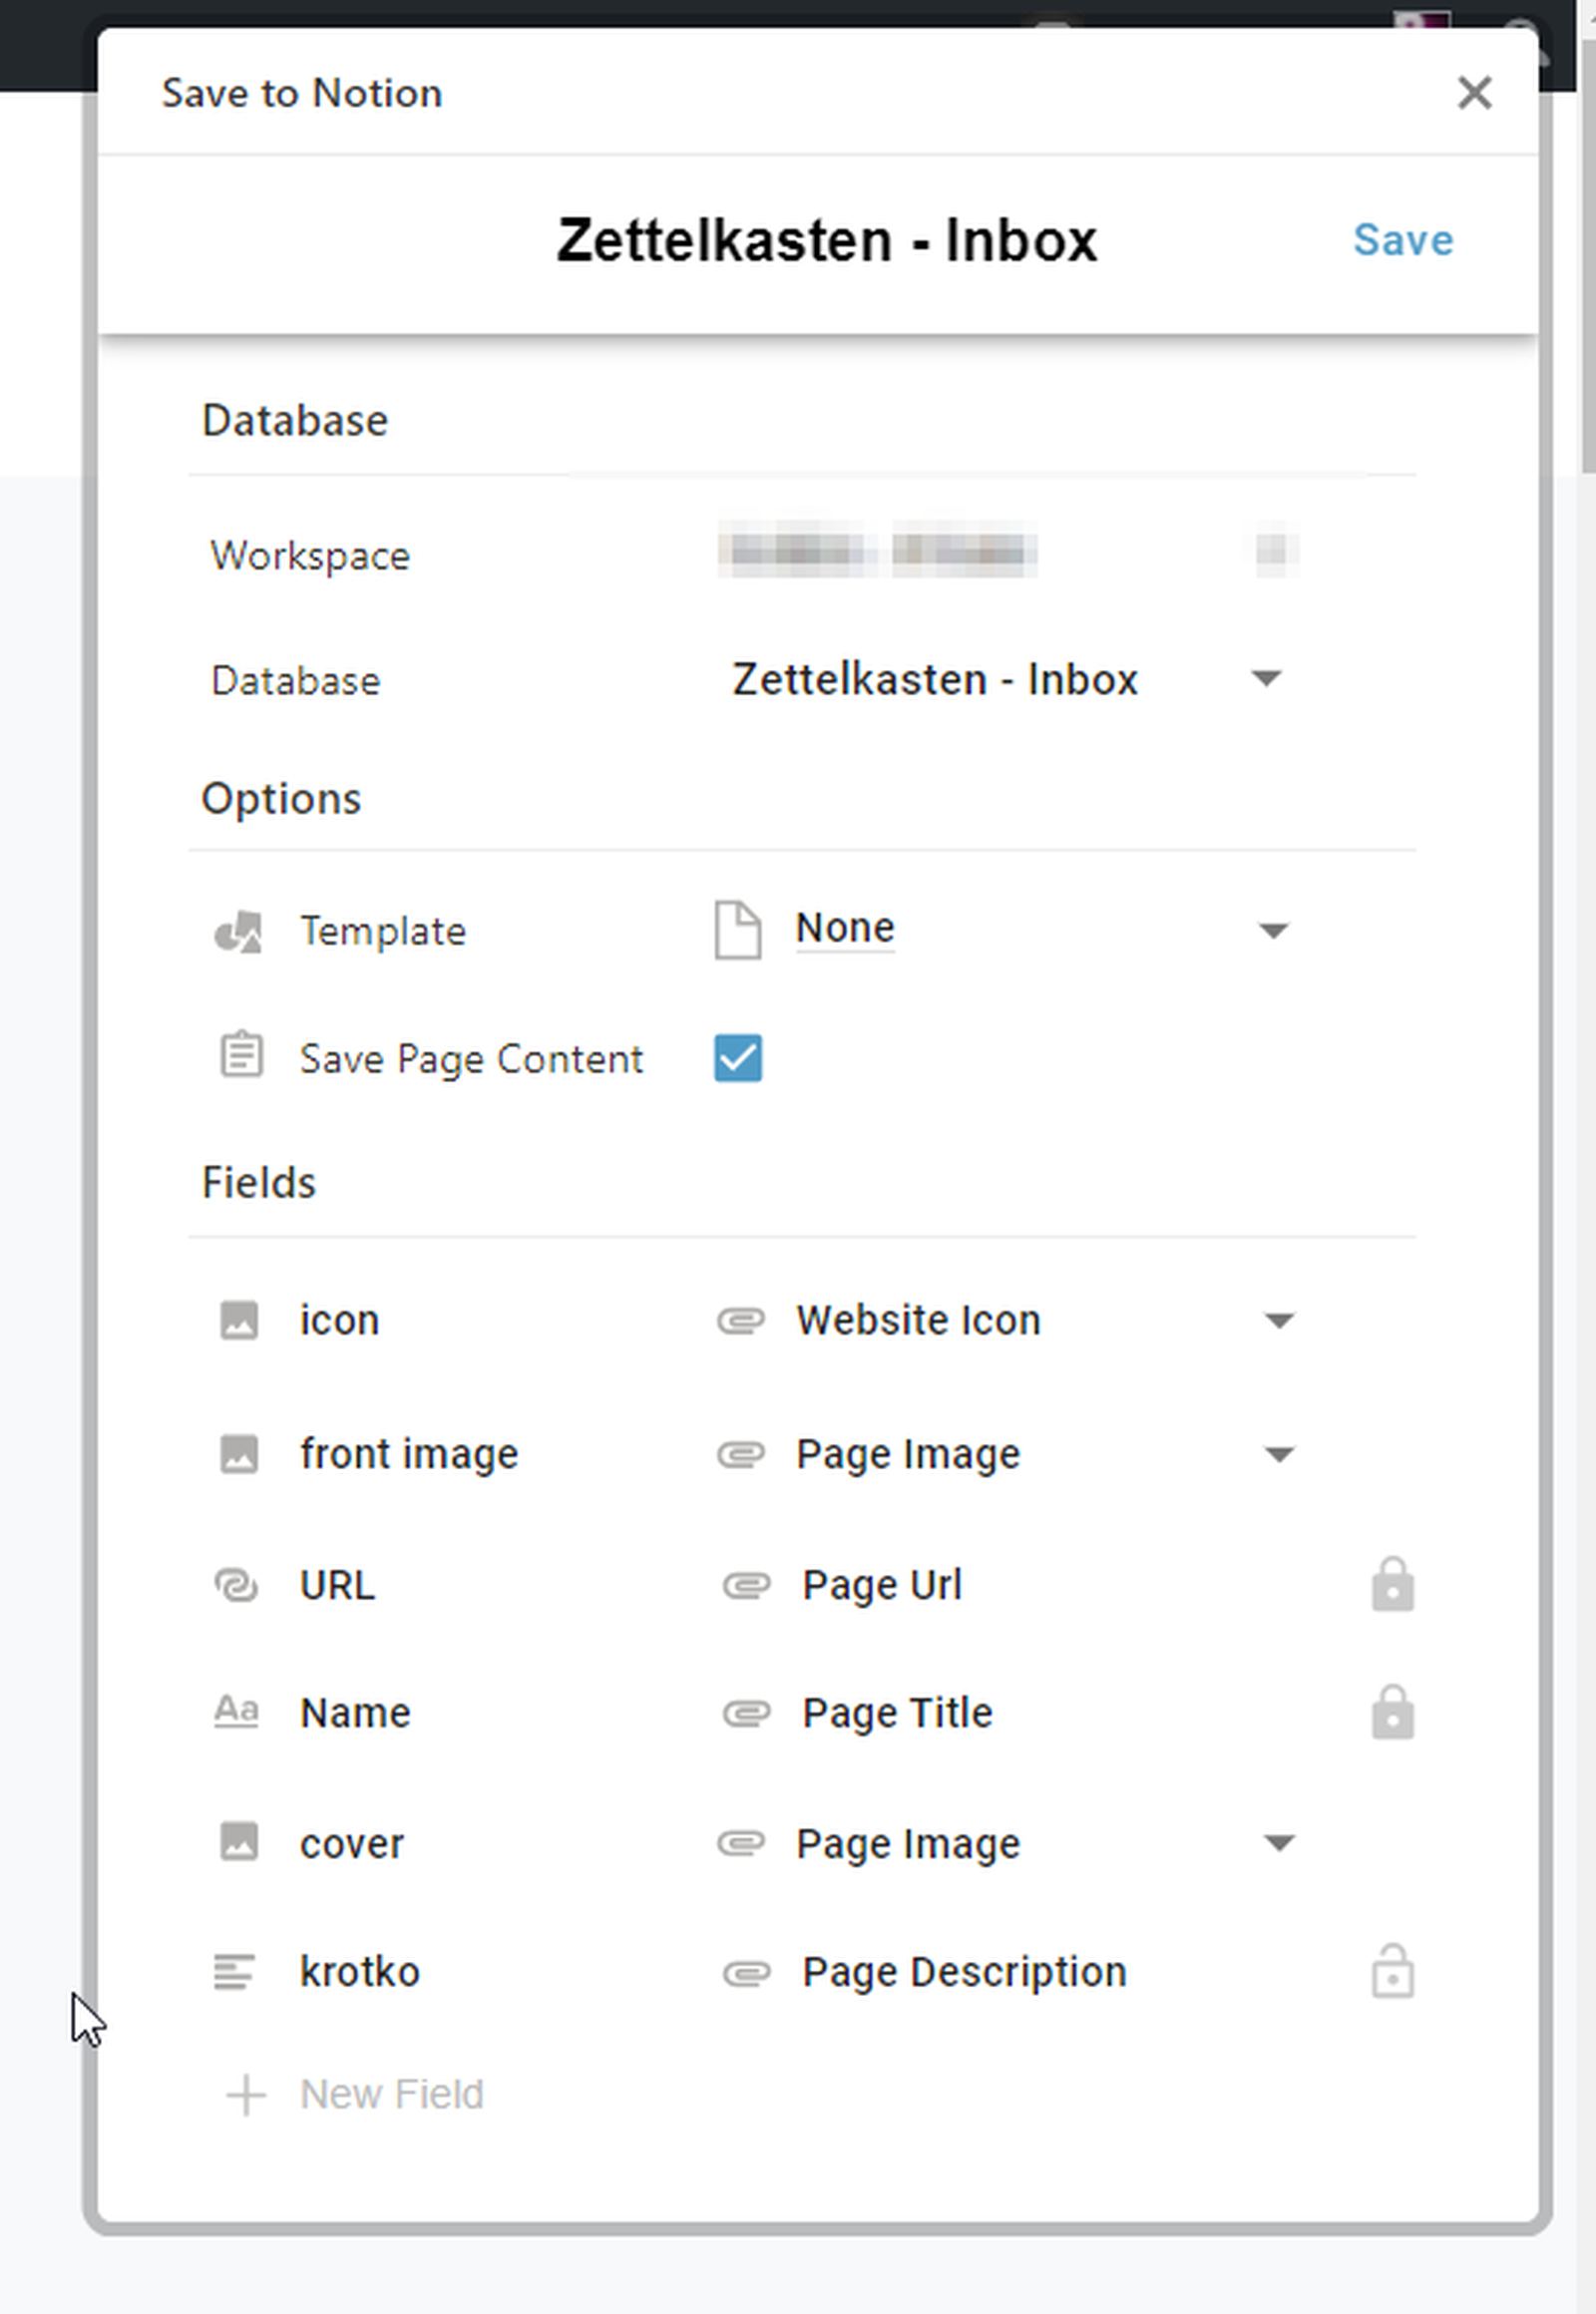
Task: Open the cover Page Image dropdown
Action: pos(1280,1844)
